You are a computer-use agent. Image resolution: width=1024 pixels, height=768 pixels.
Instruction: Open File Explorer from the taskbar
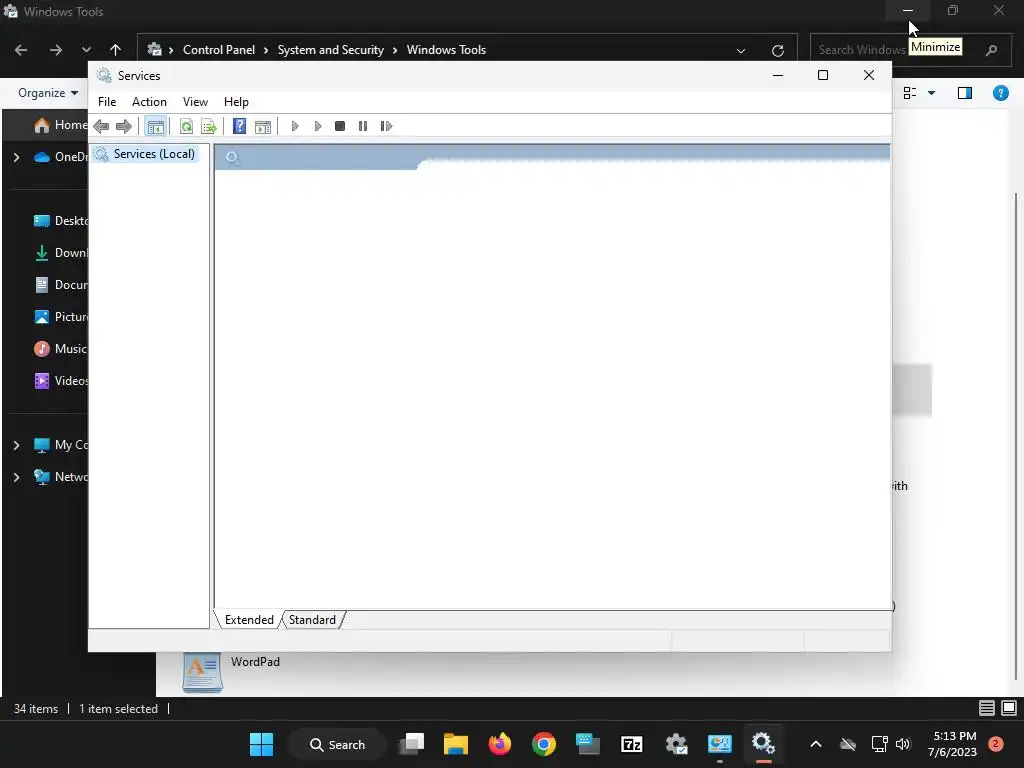click(456, 744)
